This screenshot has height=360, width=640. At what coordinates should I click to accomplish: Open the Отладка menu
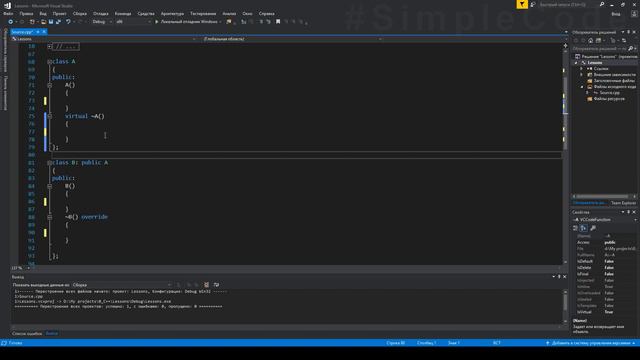click(x=100, y=13)
